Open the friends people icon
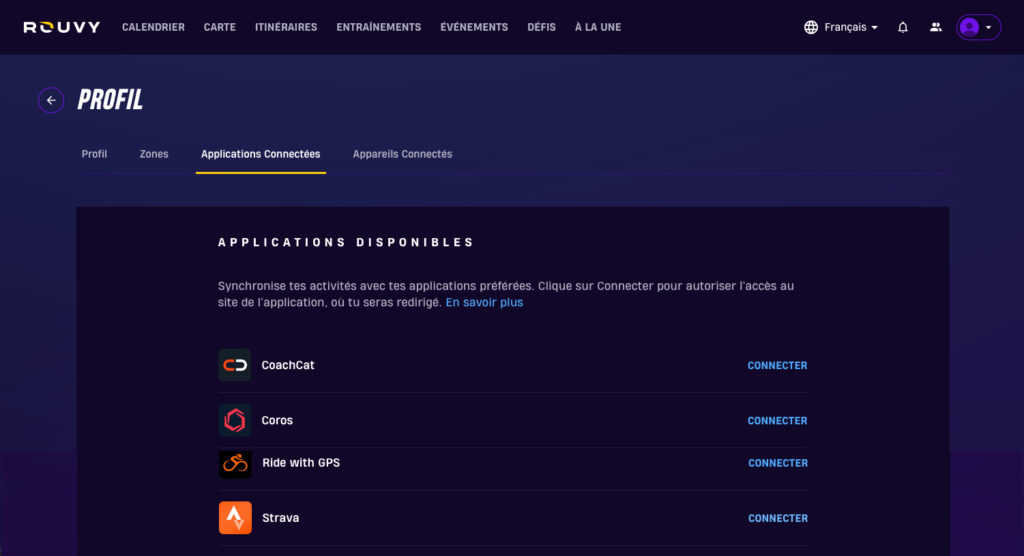 (x=936, y=27)
